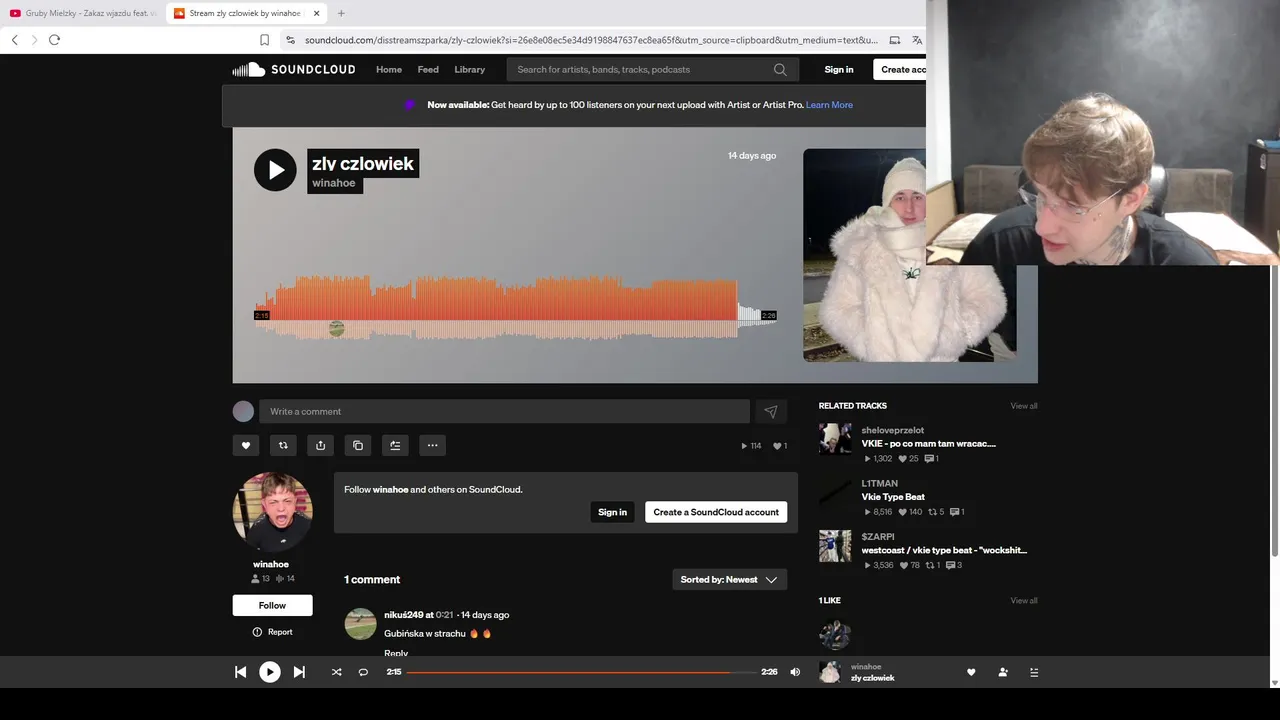Open the Next up queue icon

tap(1034, 672)
